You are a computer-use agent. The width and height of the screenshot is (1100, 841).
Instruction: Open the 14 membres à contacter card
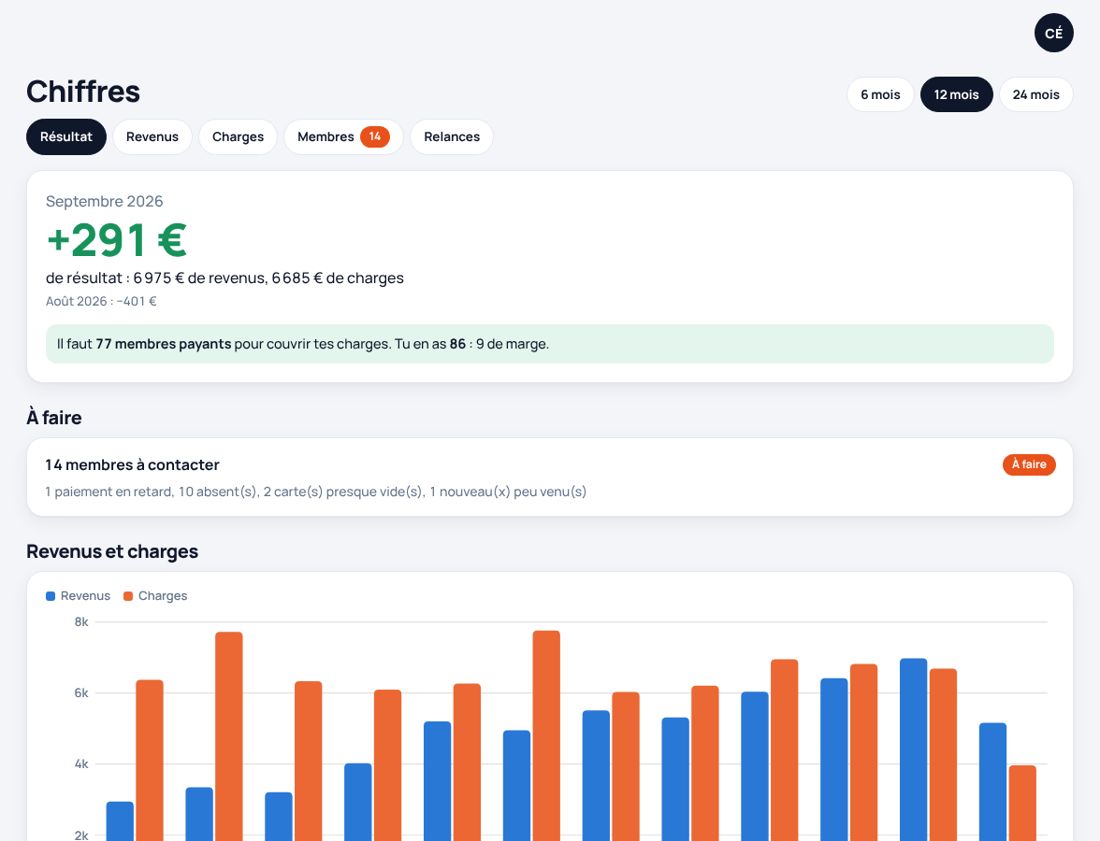point(550,477)
